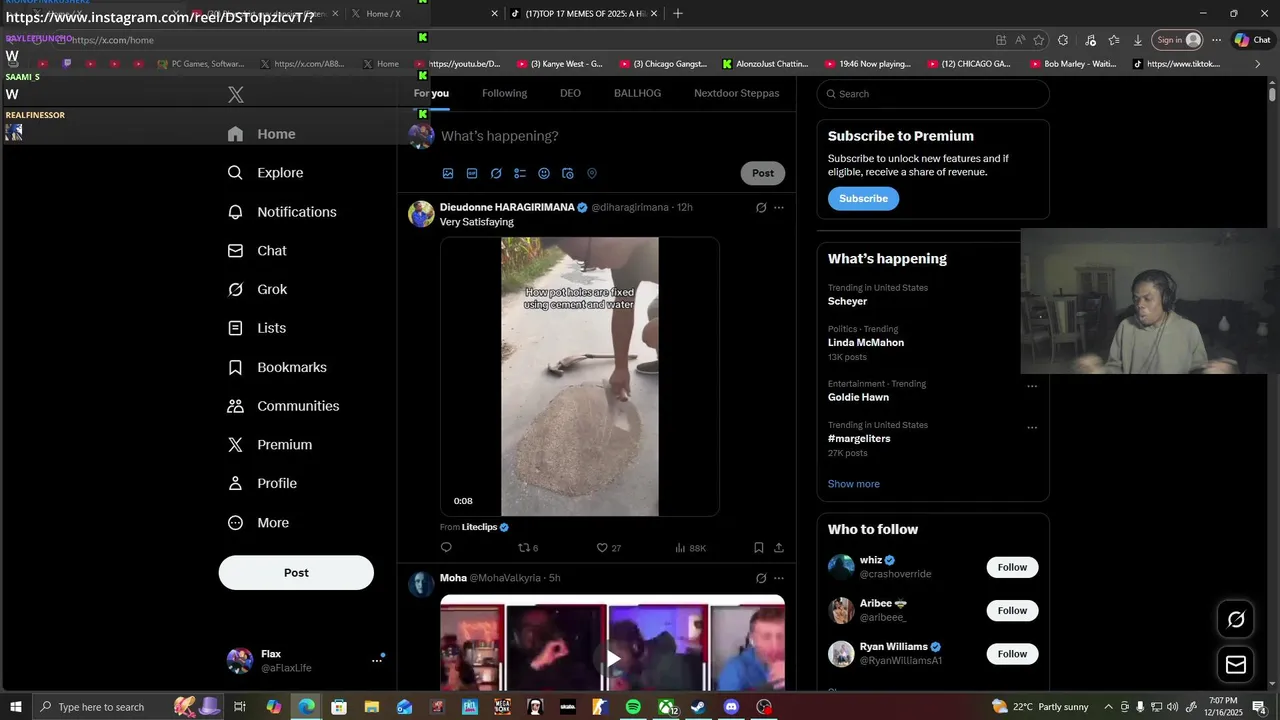
Task: Open Messages floating envelope button
Action: (x=1236, y=665)
